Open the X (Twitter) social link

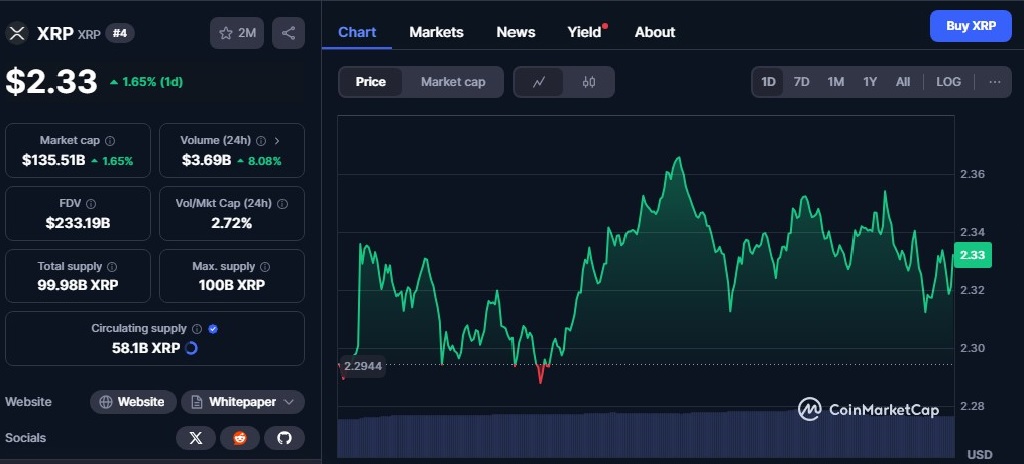[196, 438]
